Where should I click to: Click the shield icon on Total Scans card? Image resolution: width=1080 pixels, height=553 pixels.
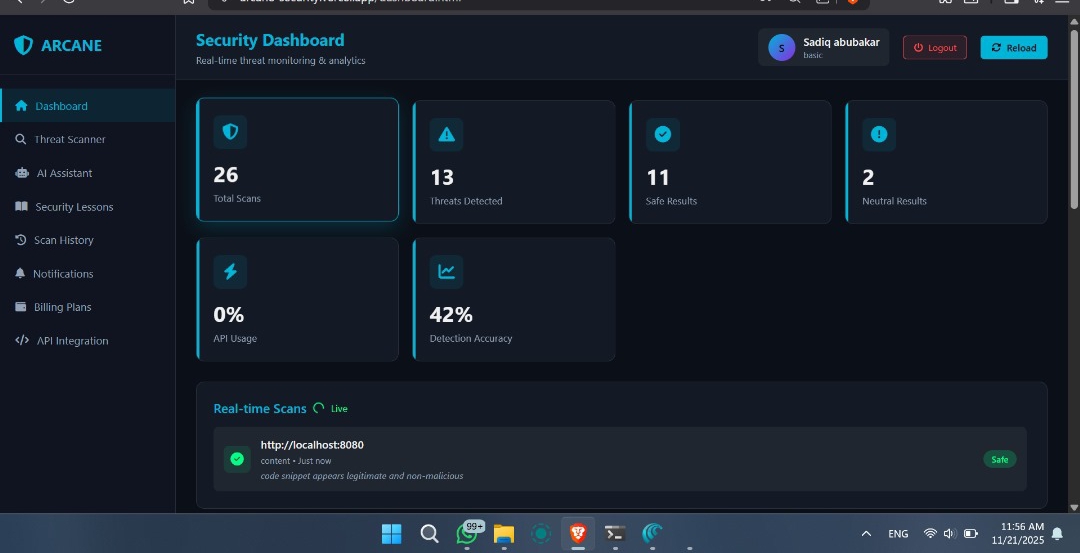point(230,132)
